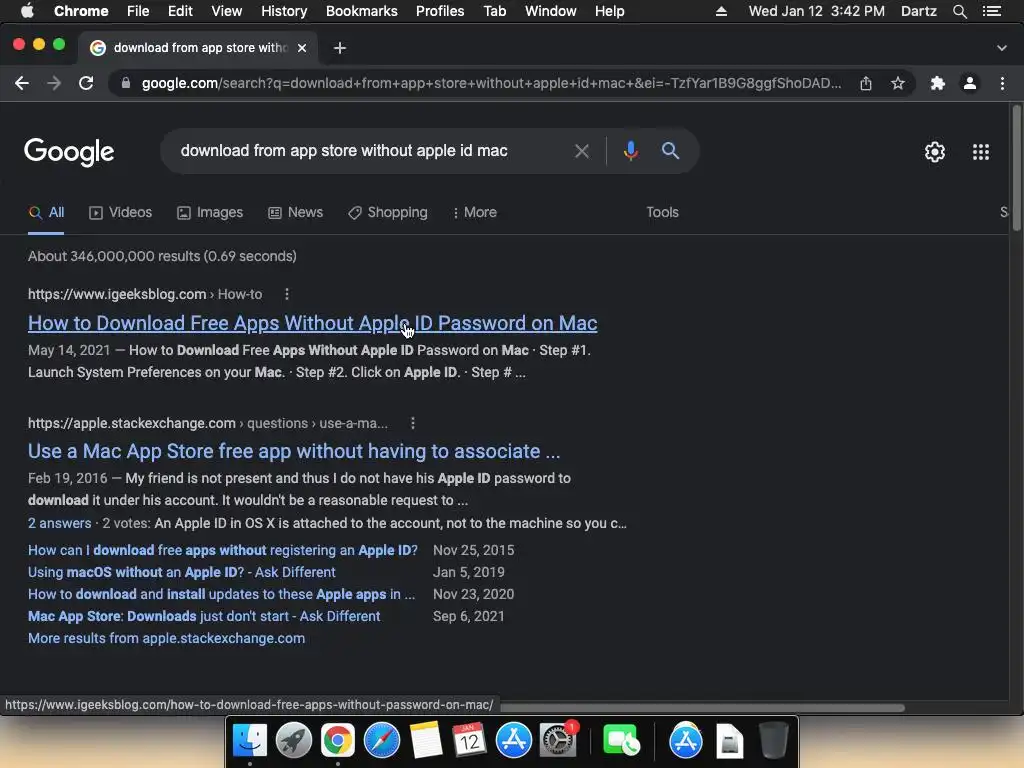Open How to Download Free Apps result

[312, 323]
